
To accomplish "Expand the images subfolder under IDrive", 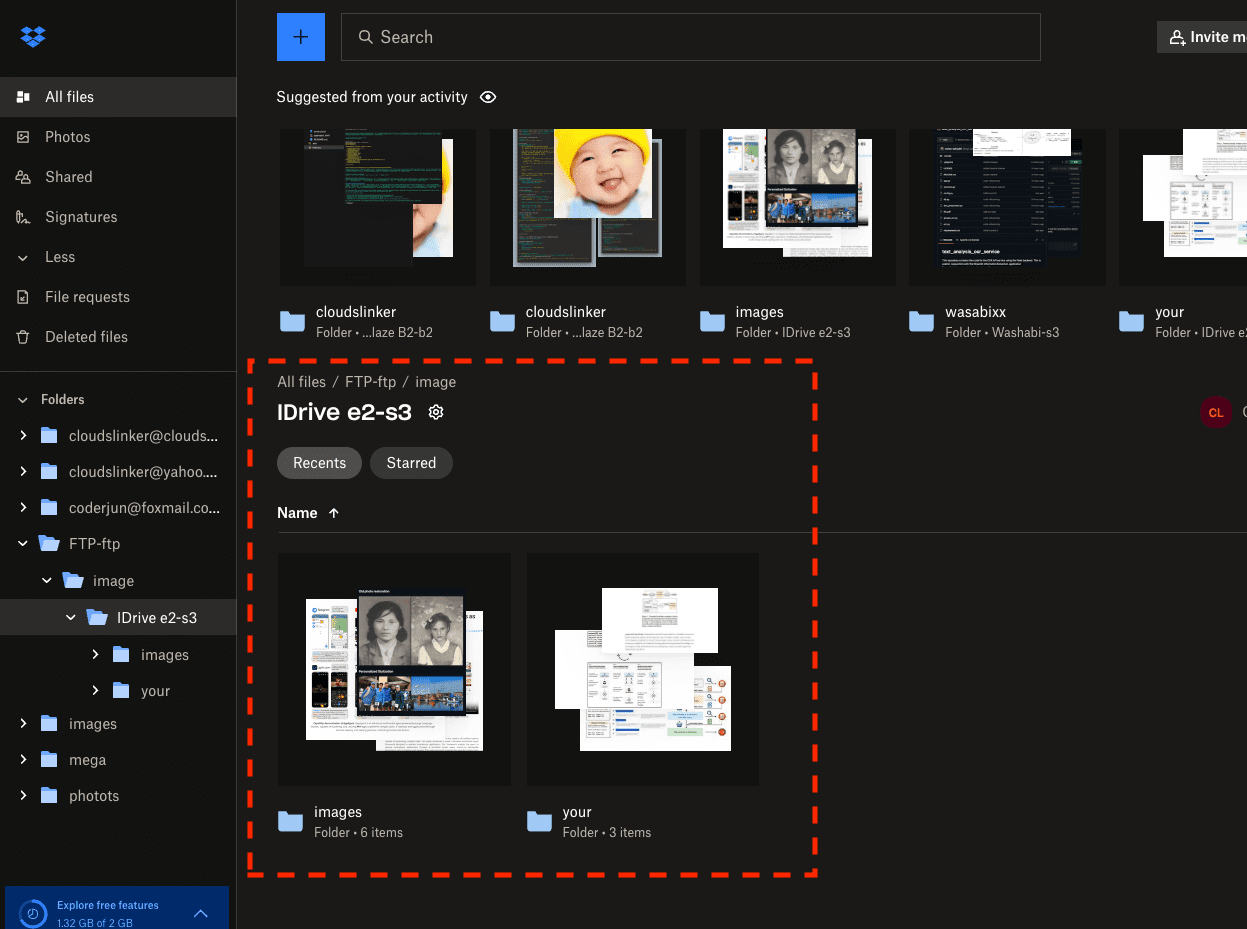I will click(x=95, y=655).
